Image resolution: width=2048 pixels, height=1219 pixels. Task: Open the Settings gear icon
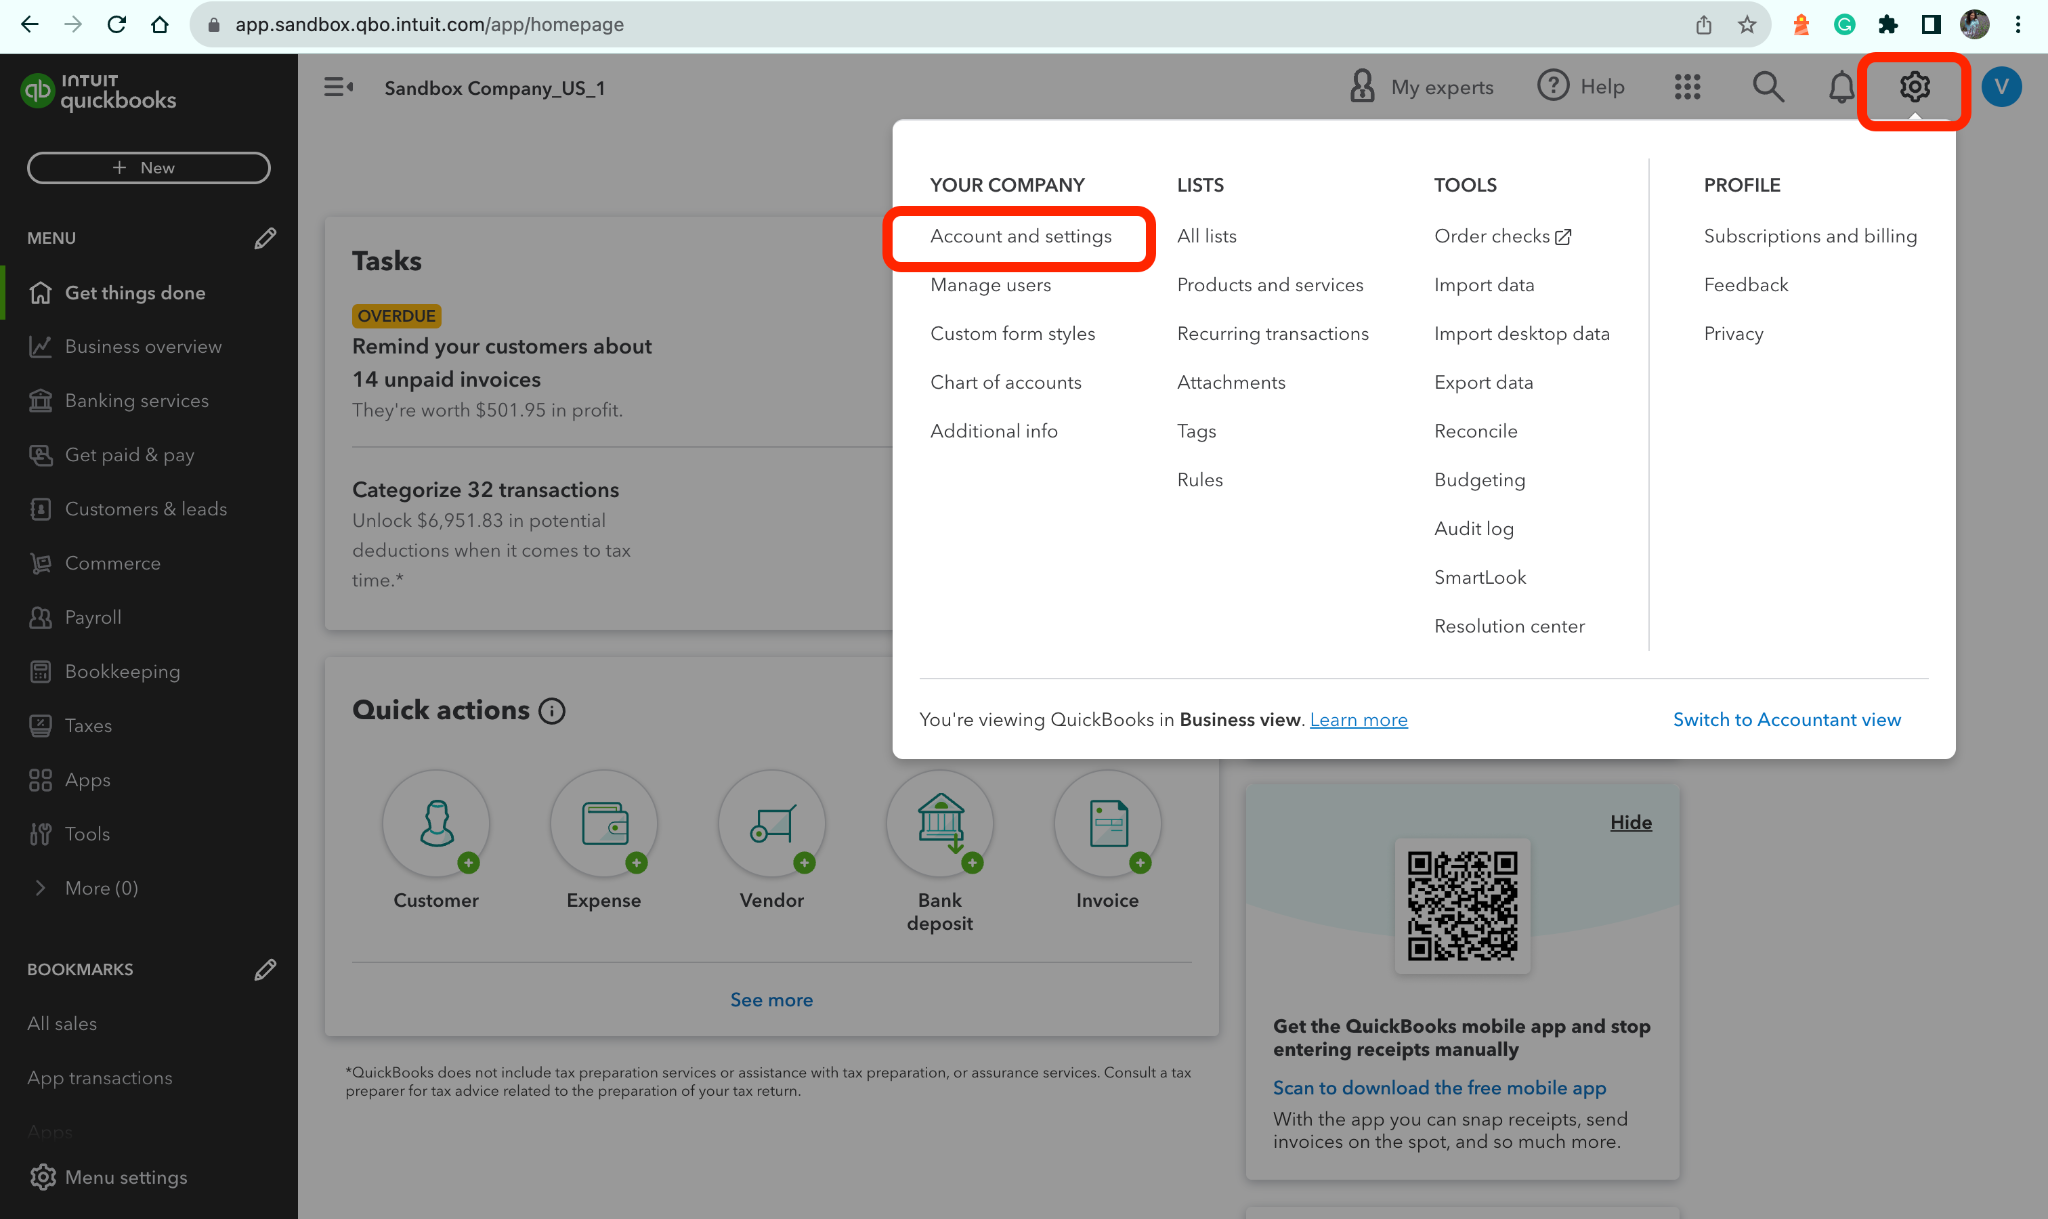(x=1914, y=87)
